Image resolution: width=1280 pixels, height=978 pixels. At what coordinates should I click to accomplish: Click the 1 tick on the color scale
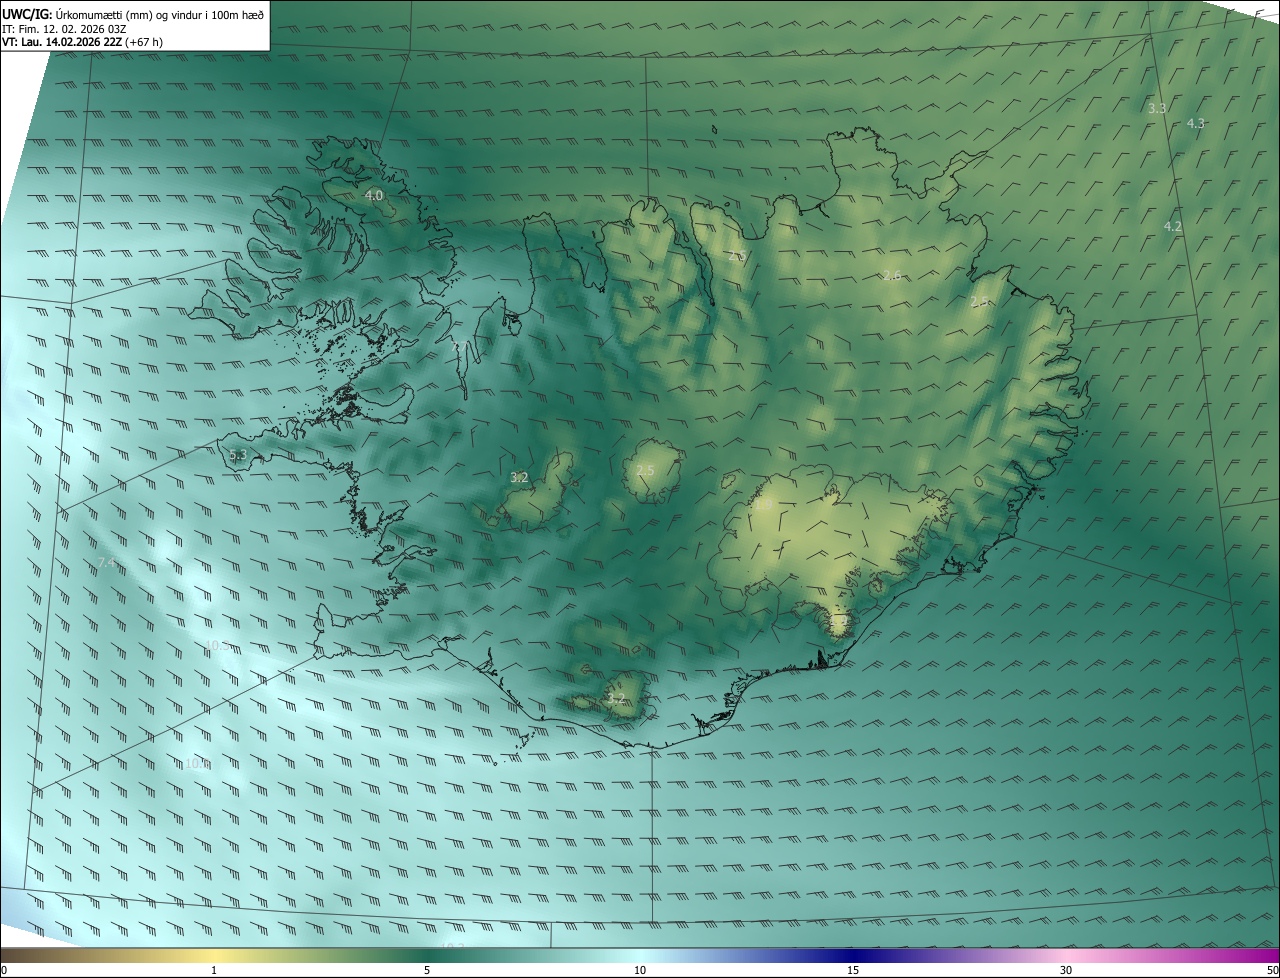(x=214, y=970)
